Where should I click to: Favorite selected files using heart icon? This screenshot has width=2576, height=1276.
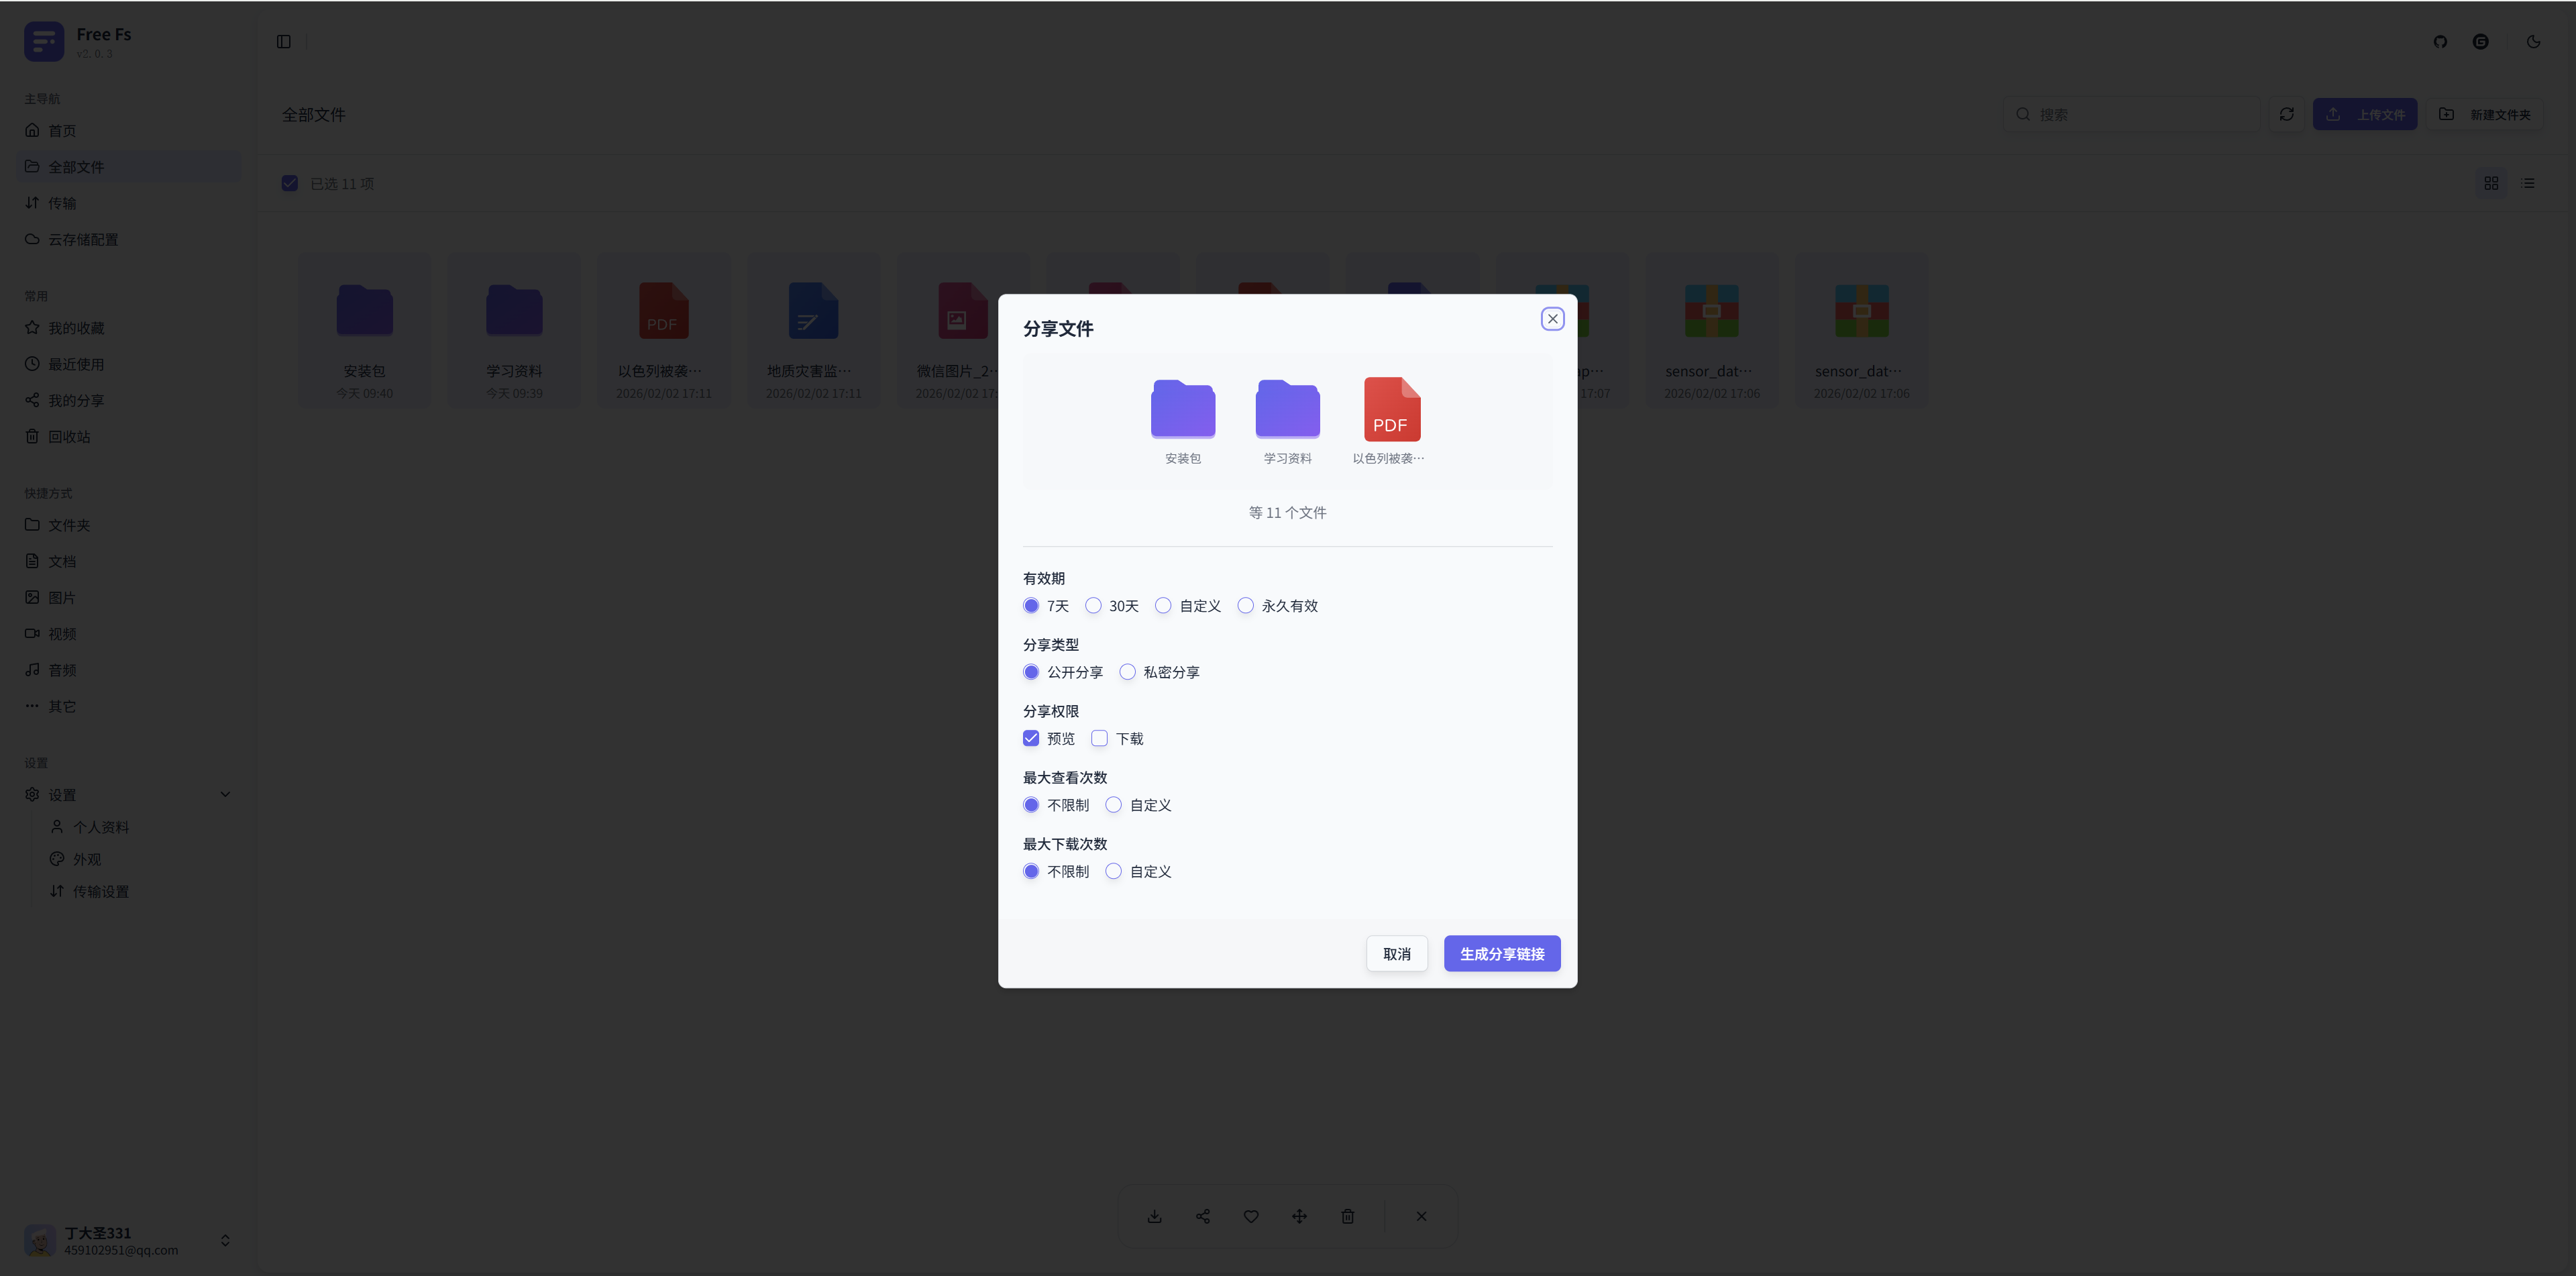(x=1251, y=1216)
